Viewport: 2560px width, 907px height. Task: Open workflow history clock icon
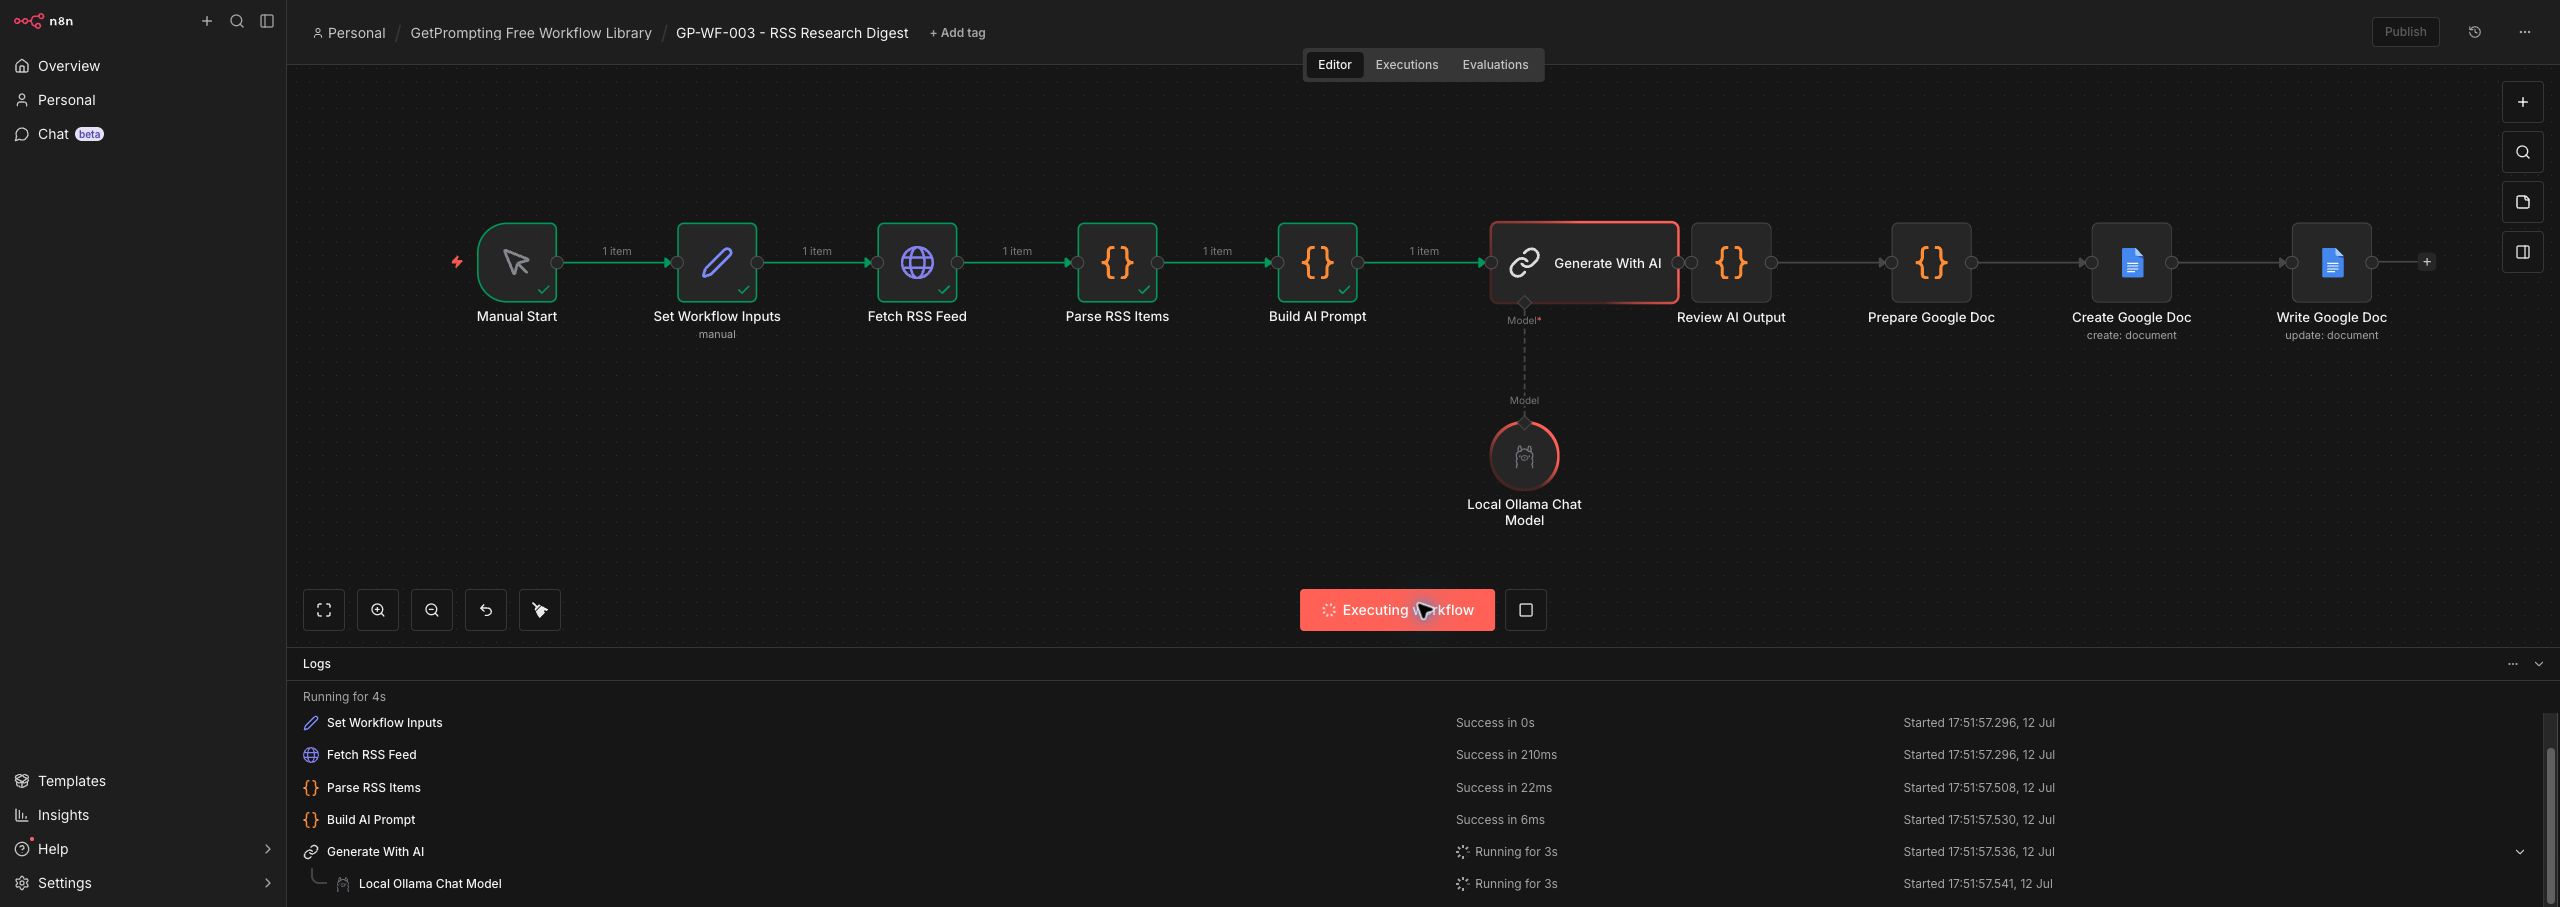click(x=2475, y=32)
